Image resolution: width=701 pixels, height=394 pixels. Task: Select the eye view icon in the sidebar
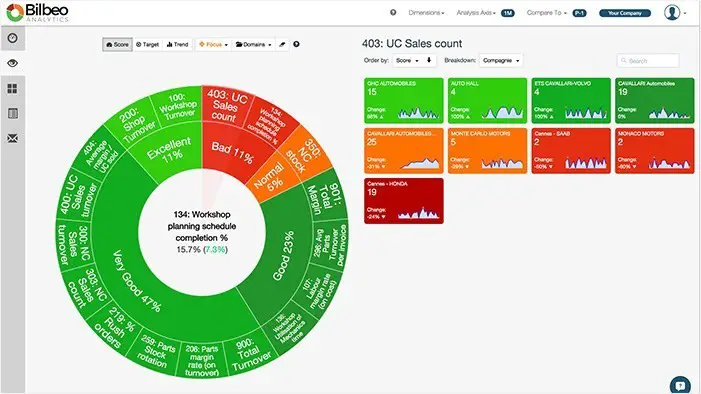point(13,63)
